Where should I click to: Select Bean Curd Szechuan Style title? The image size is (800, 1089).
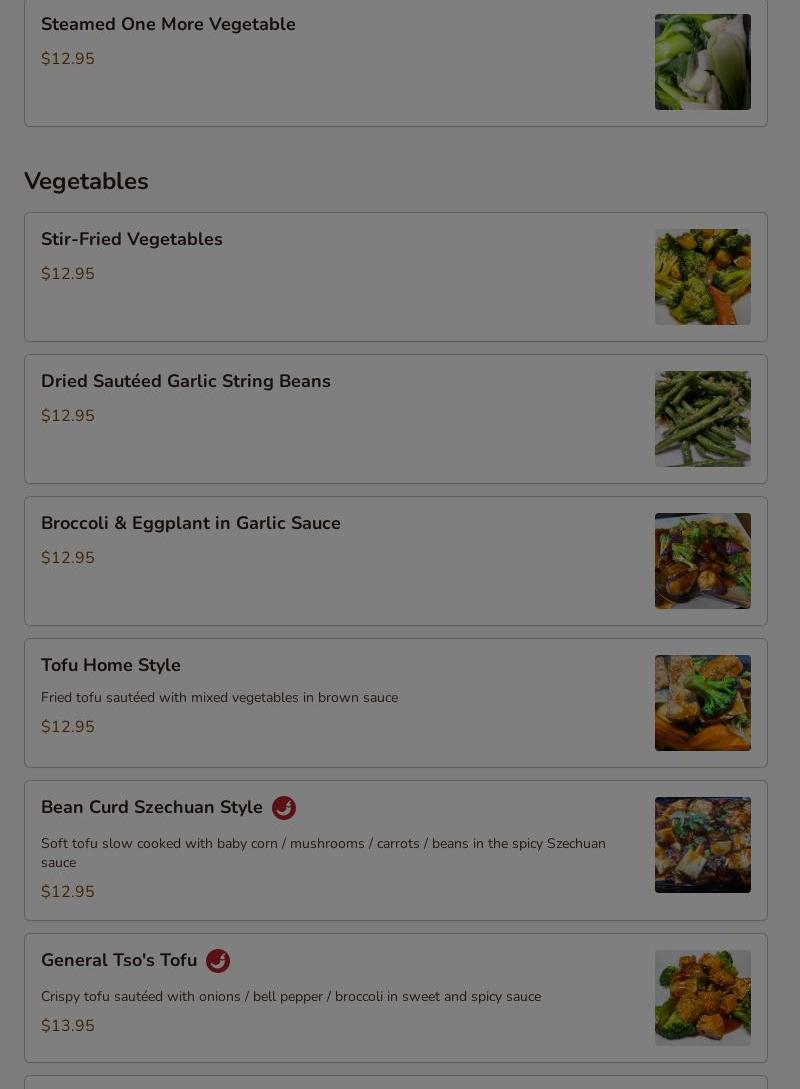click(x=151, y=807)
